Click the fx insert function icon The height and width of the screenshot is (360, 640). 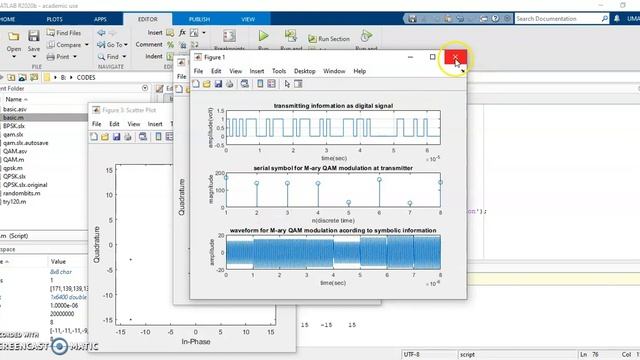click(x=182, y=33)
